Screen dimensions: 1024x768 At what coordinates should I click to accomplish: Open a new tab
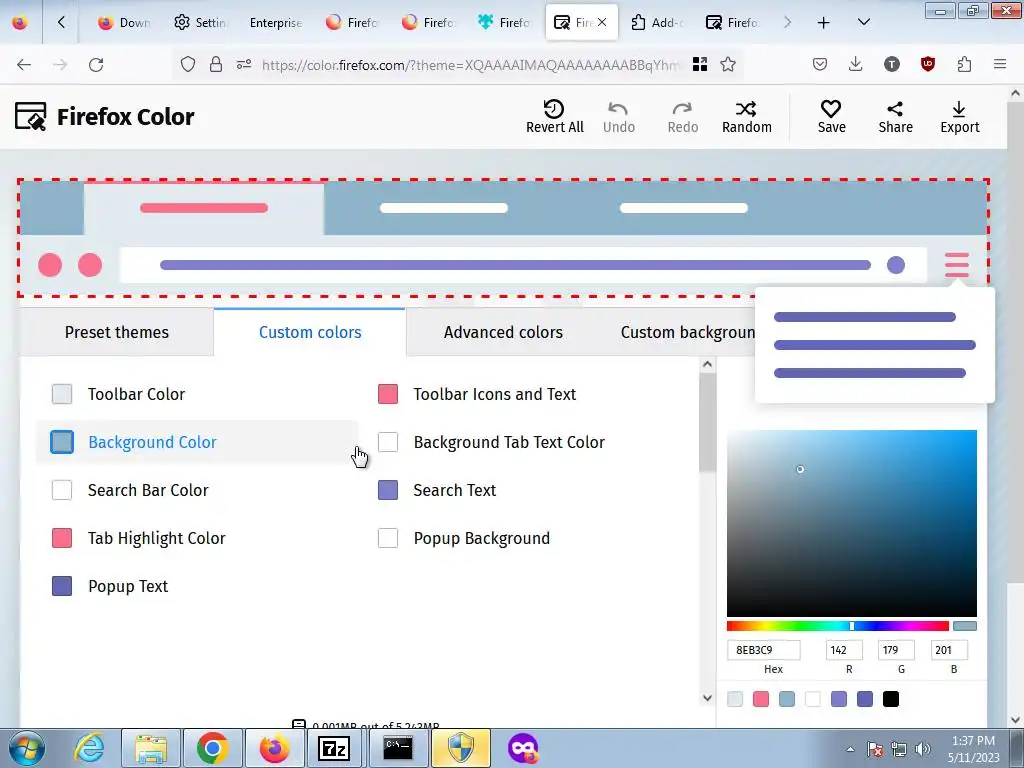(824, 23)
